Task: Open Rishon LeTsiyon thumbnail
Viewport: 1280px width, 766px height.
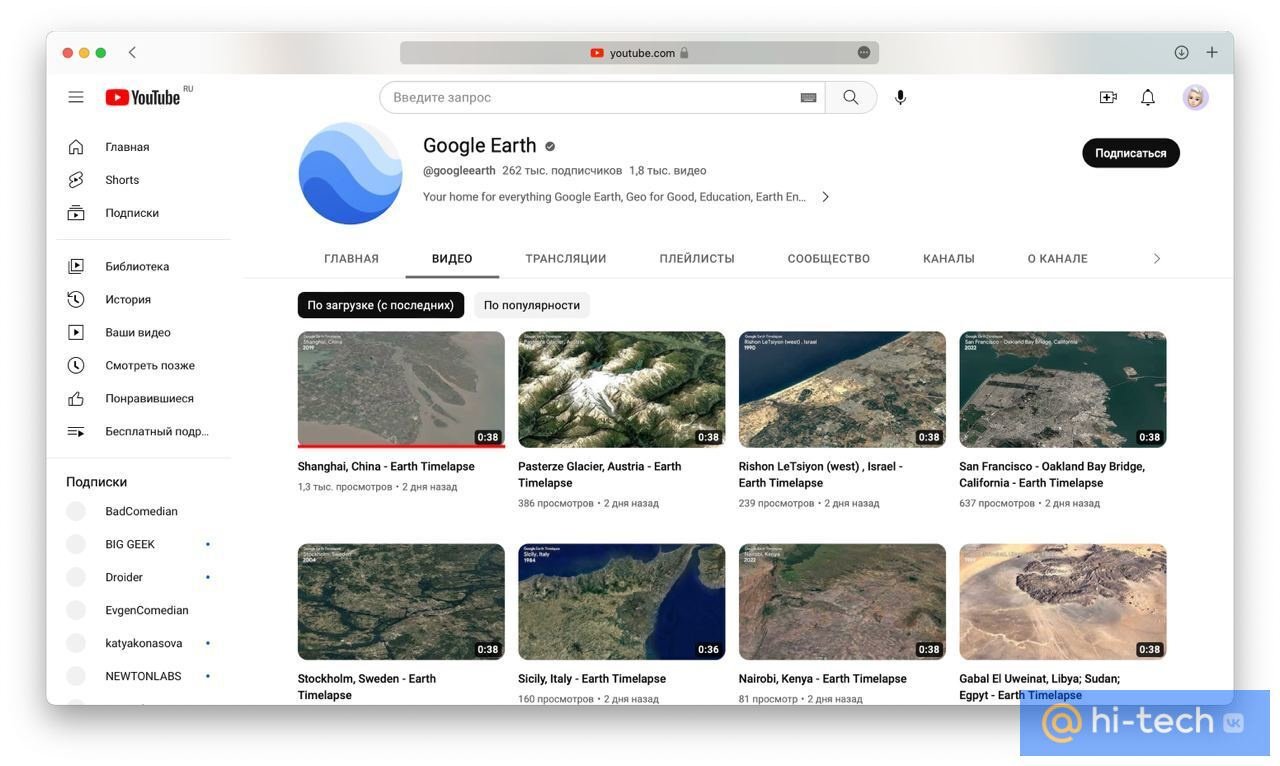Action: (842, 389)
